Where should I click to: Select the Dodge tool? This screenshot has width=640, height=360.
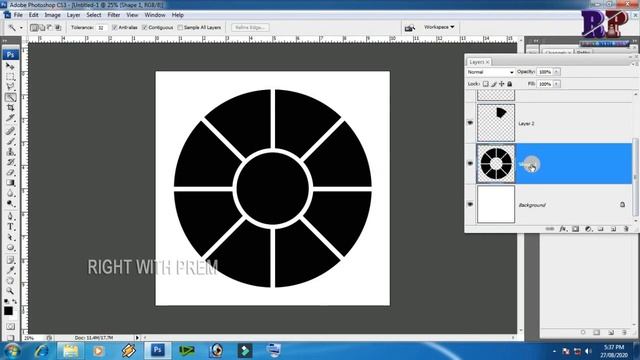(x=10, y=204)
